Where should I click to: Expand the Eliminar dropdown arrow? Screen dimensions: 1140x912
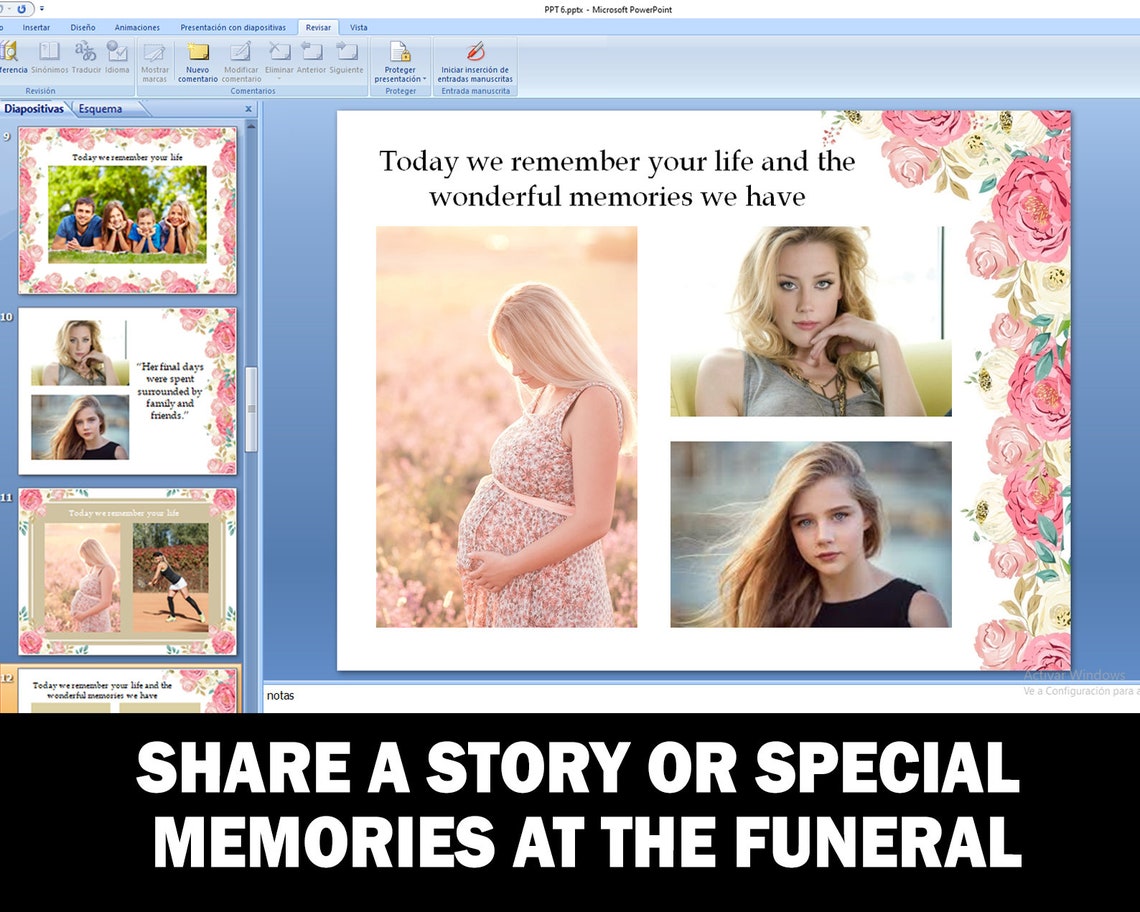click(278, 80)
